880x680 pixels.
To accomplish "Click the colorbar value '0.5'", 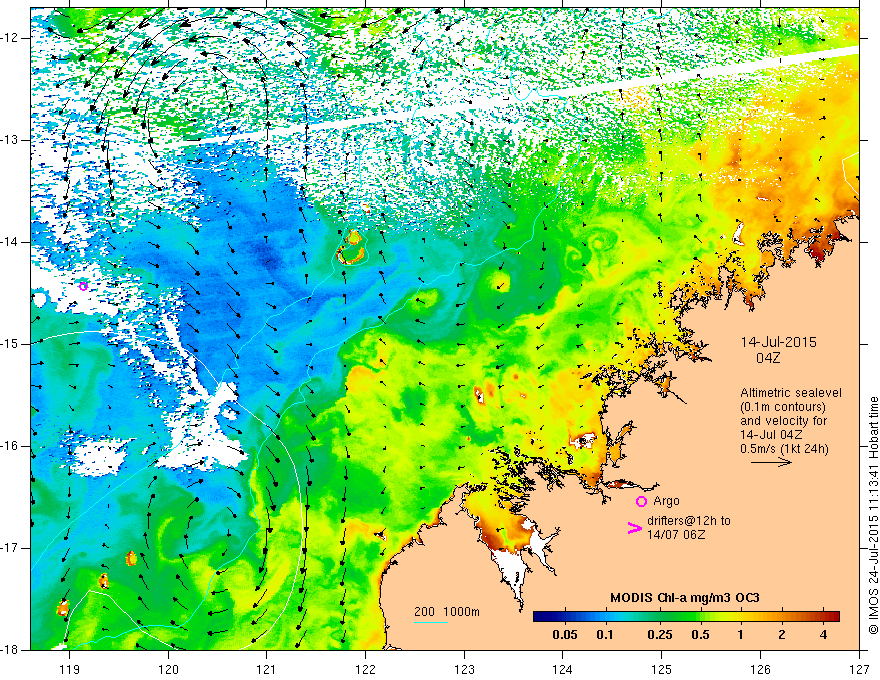I will coord(700,635).
